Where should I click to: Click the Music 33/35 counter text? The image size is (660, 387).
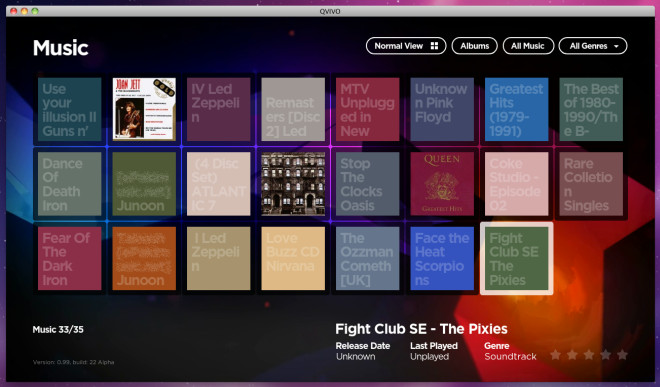coord(58,329)
